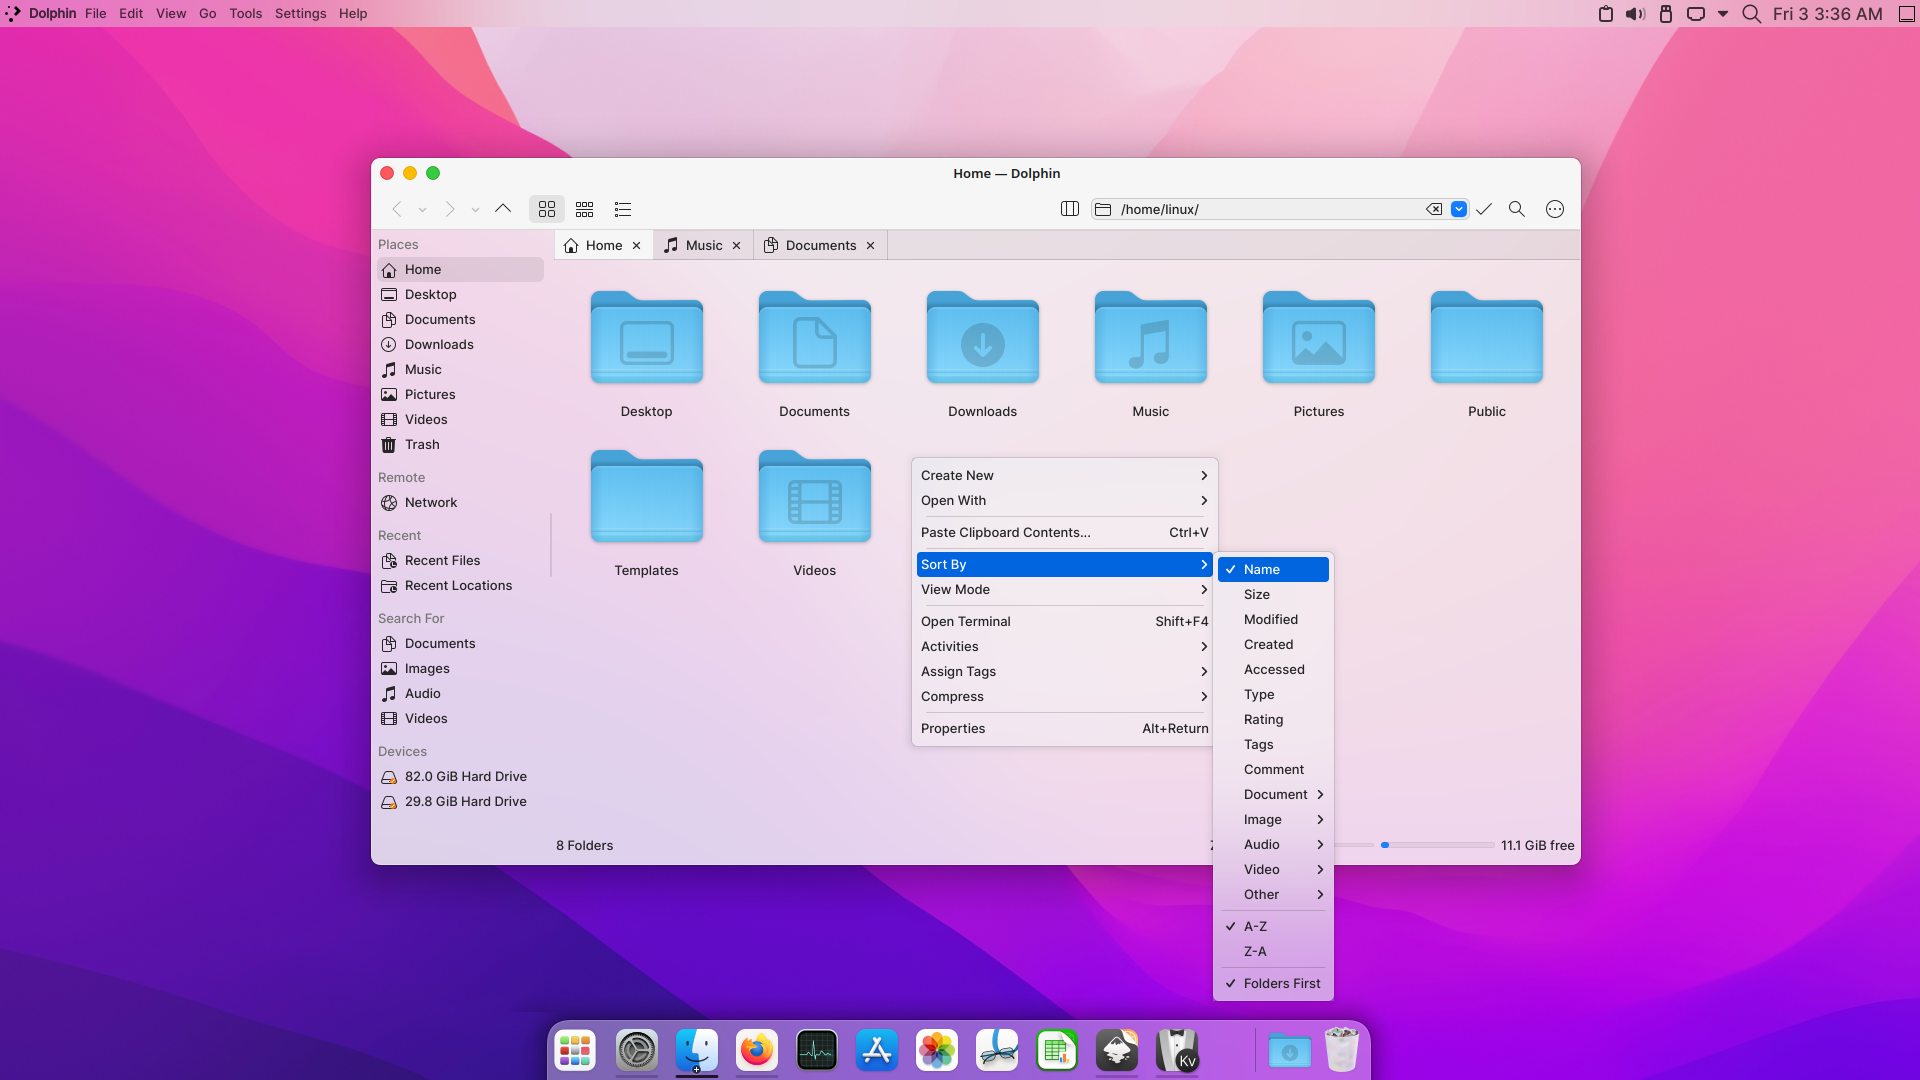The height and width of the screenshot is (1080, 1920).
Task: Click the split view panel icon
Action: coord(1069,208)
